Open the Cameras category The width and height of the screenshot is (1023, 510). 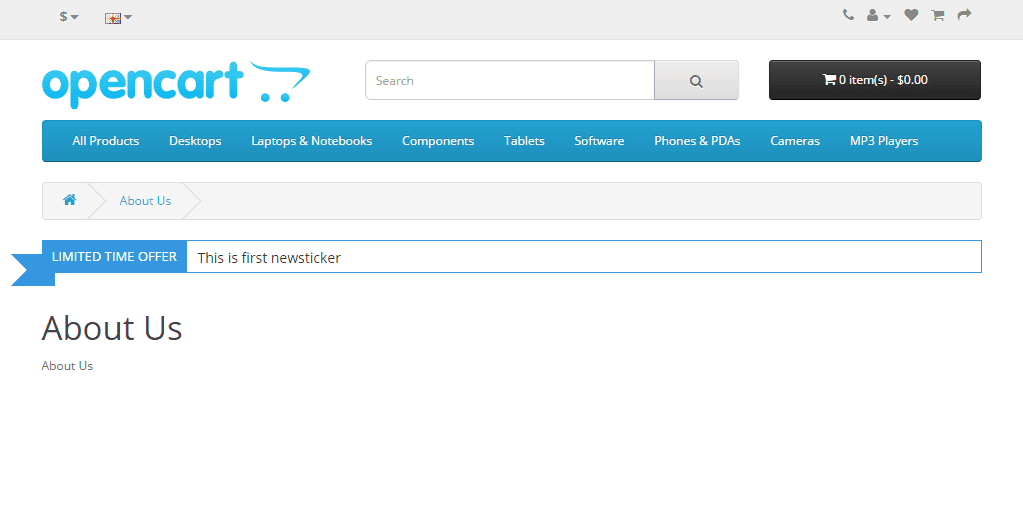click(x=795, y=141)
